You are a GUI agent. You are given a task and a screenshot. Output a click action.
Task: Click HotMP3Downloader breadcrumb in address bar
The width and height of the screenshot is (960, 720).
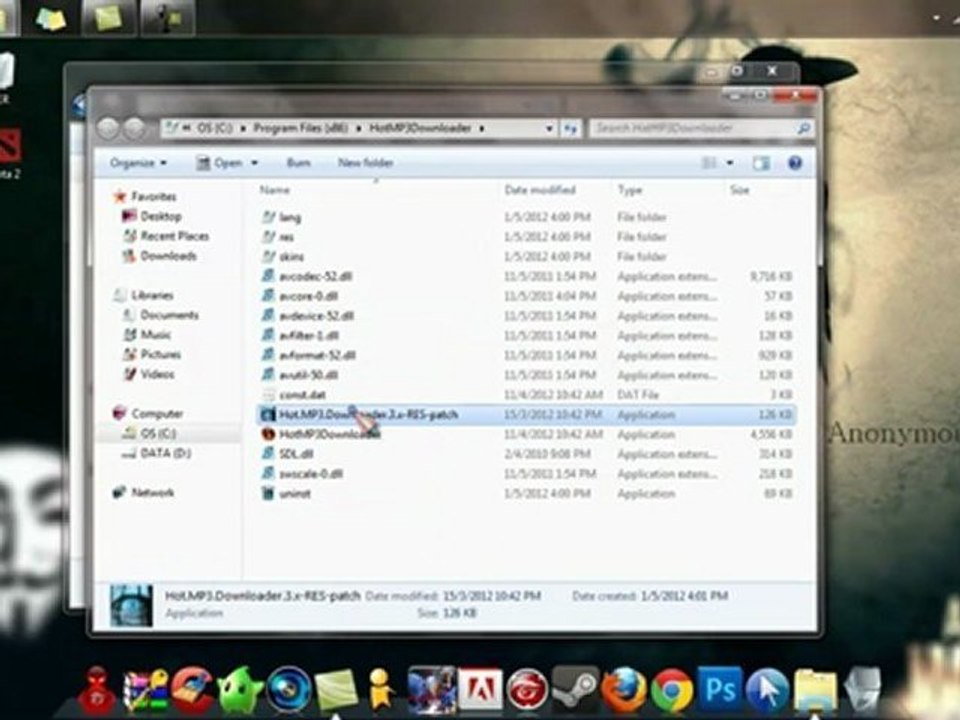coord(420,128)
